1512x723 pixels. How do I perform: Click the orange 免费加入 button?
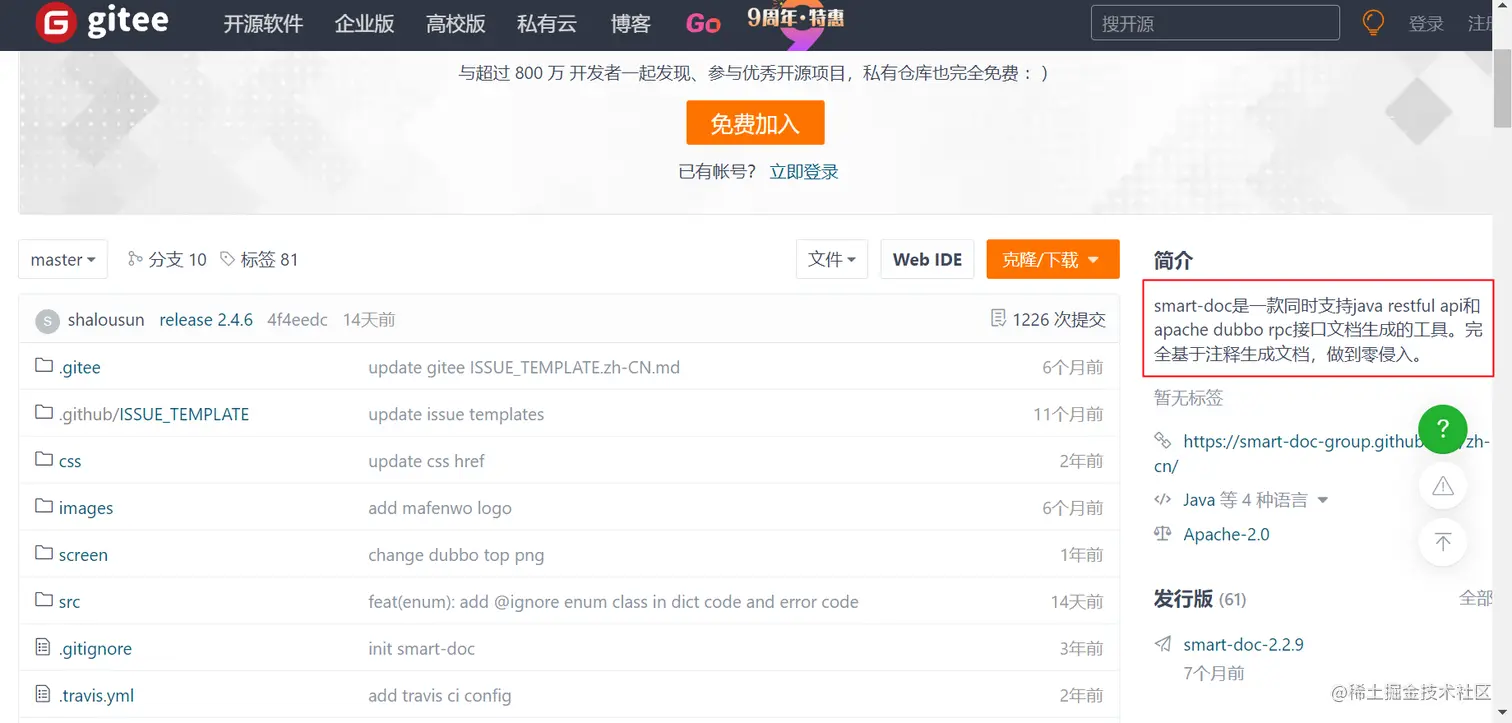click(x=755, y=123)
